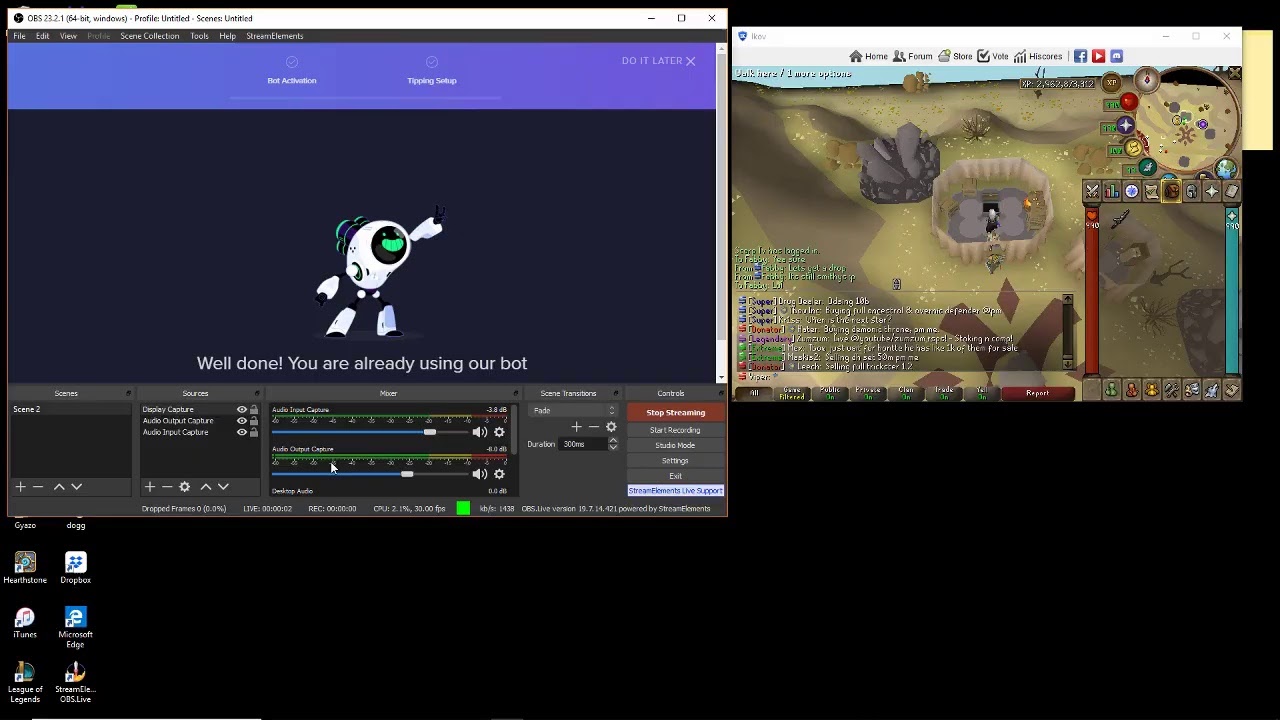1280x720 pixels.
Task: Undock the Sources panel
Action: point(257,393)
